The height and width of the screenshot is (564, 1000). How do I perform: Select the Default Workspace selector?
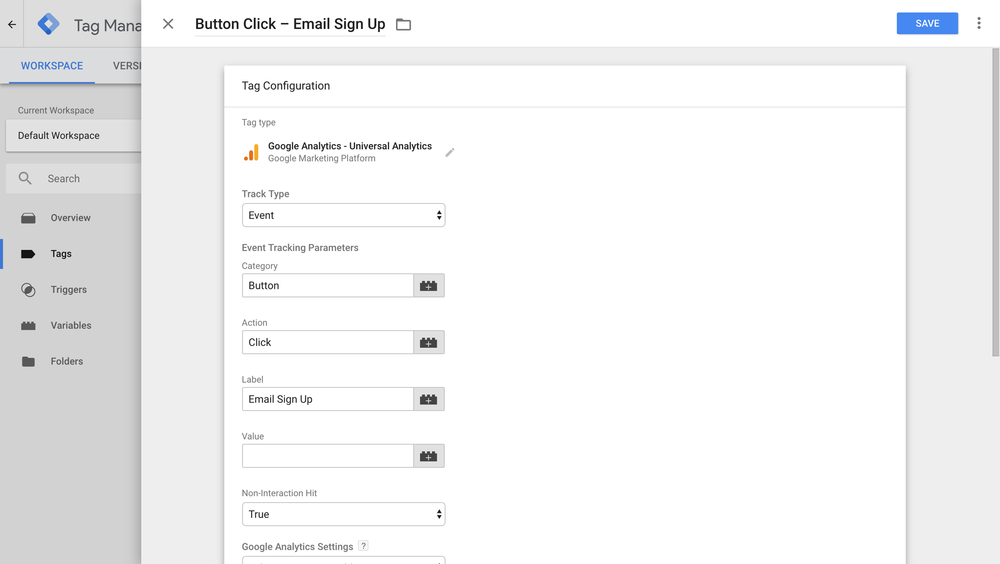click(73, 135)
